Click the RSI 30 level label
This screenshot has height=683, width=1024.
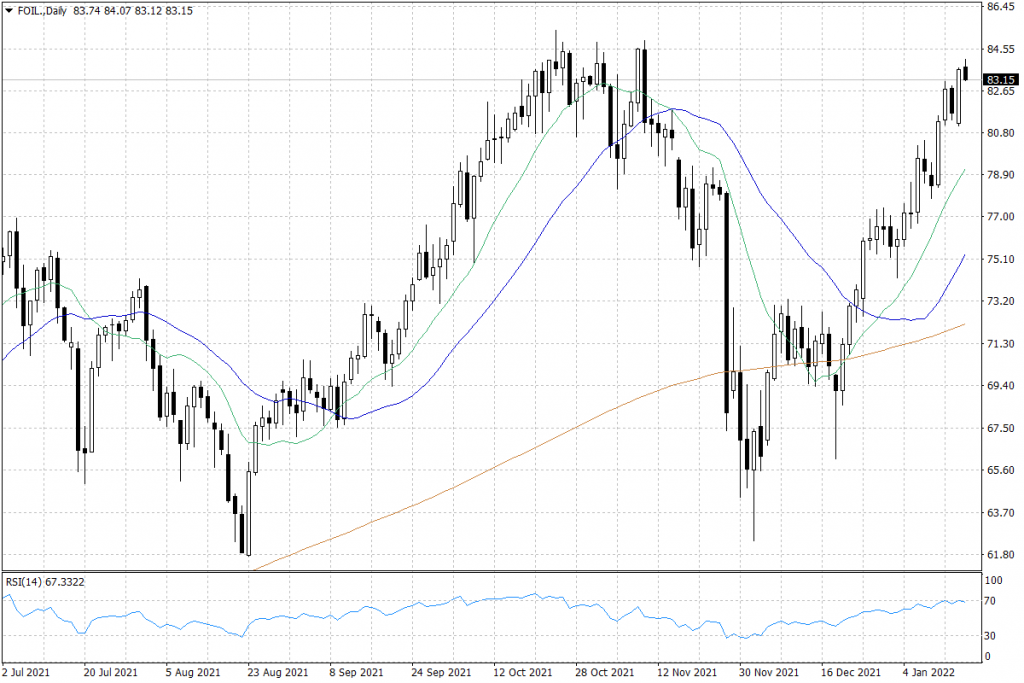991,635
